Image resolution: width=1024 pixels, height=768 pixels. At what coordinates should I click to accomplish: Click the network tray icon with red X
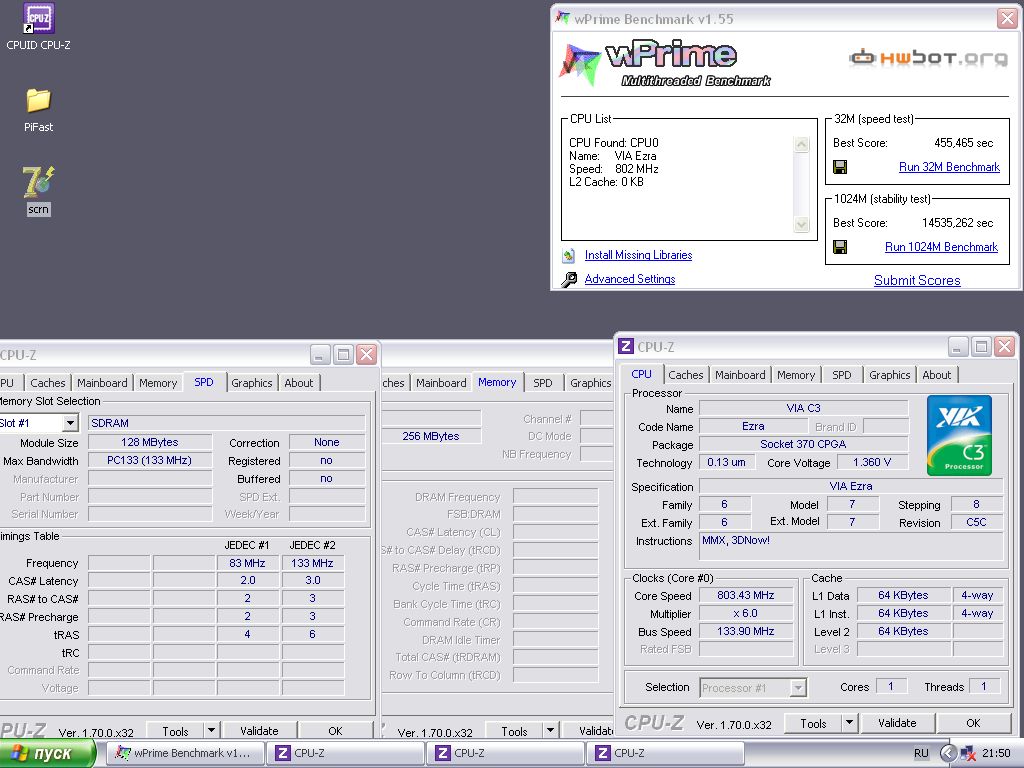click(968, 754)
